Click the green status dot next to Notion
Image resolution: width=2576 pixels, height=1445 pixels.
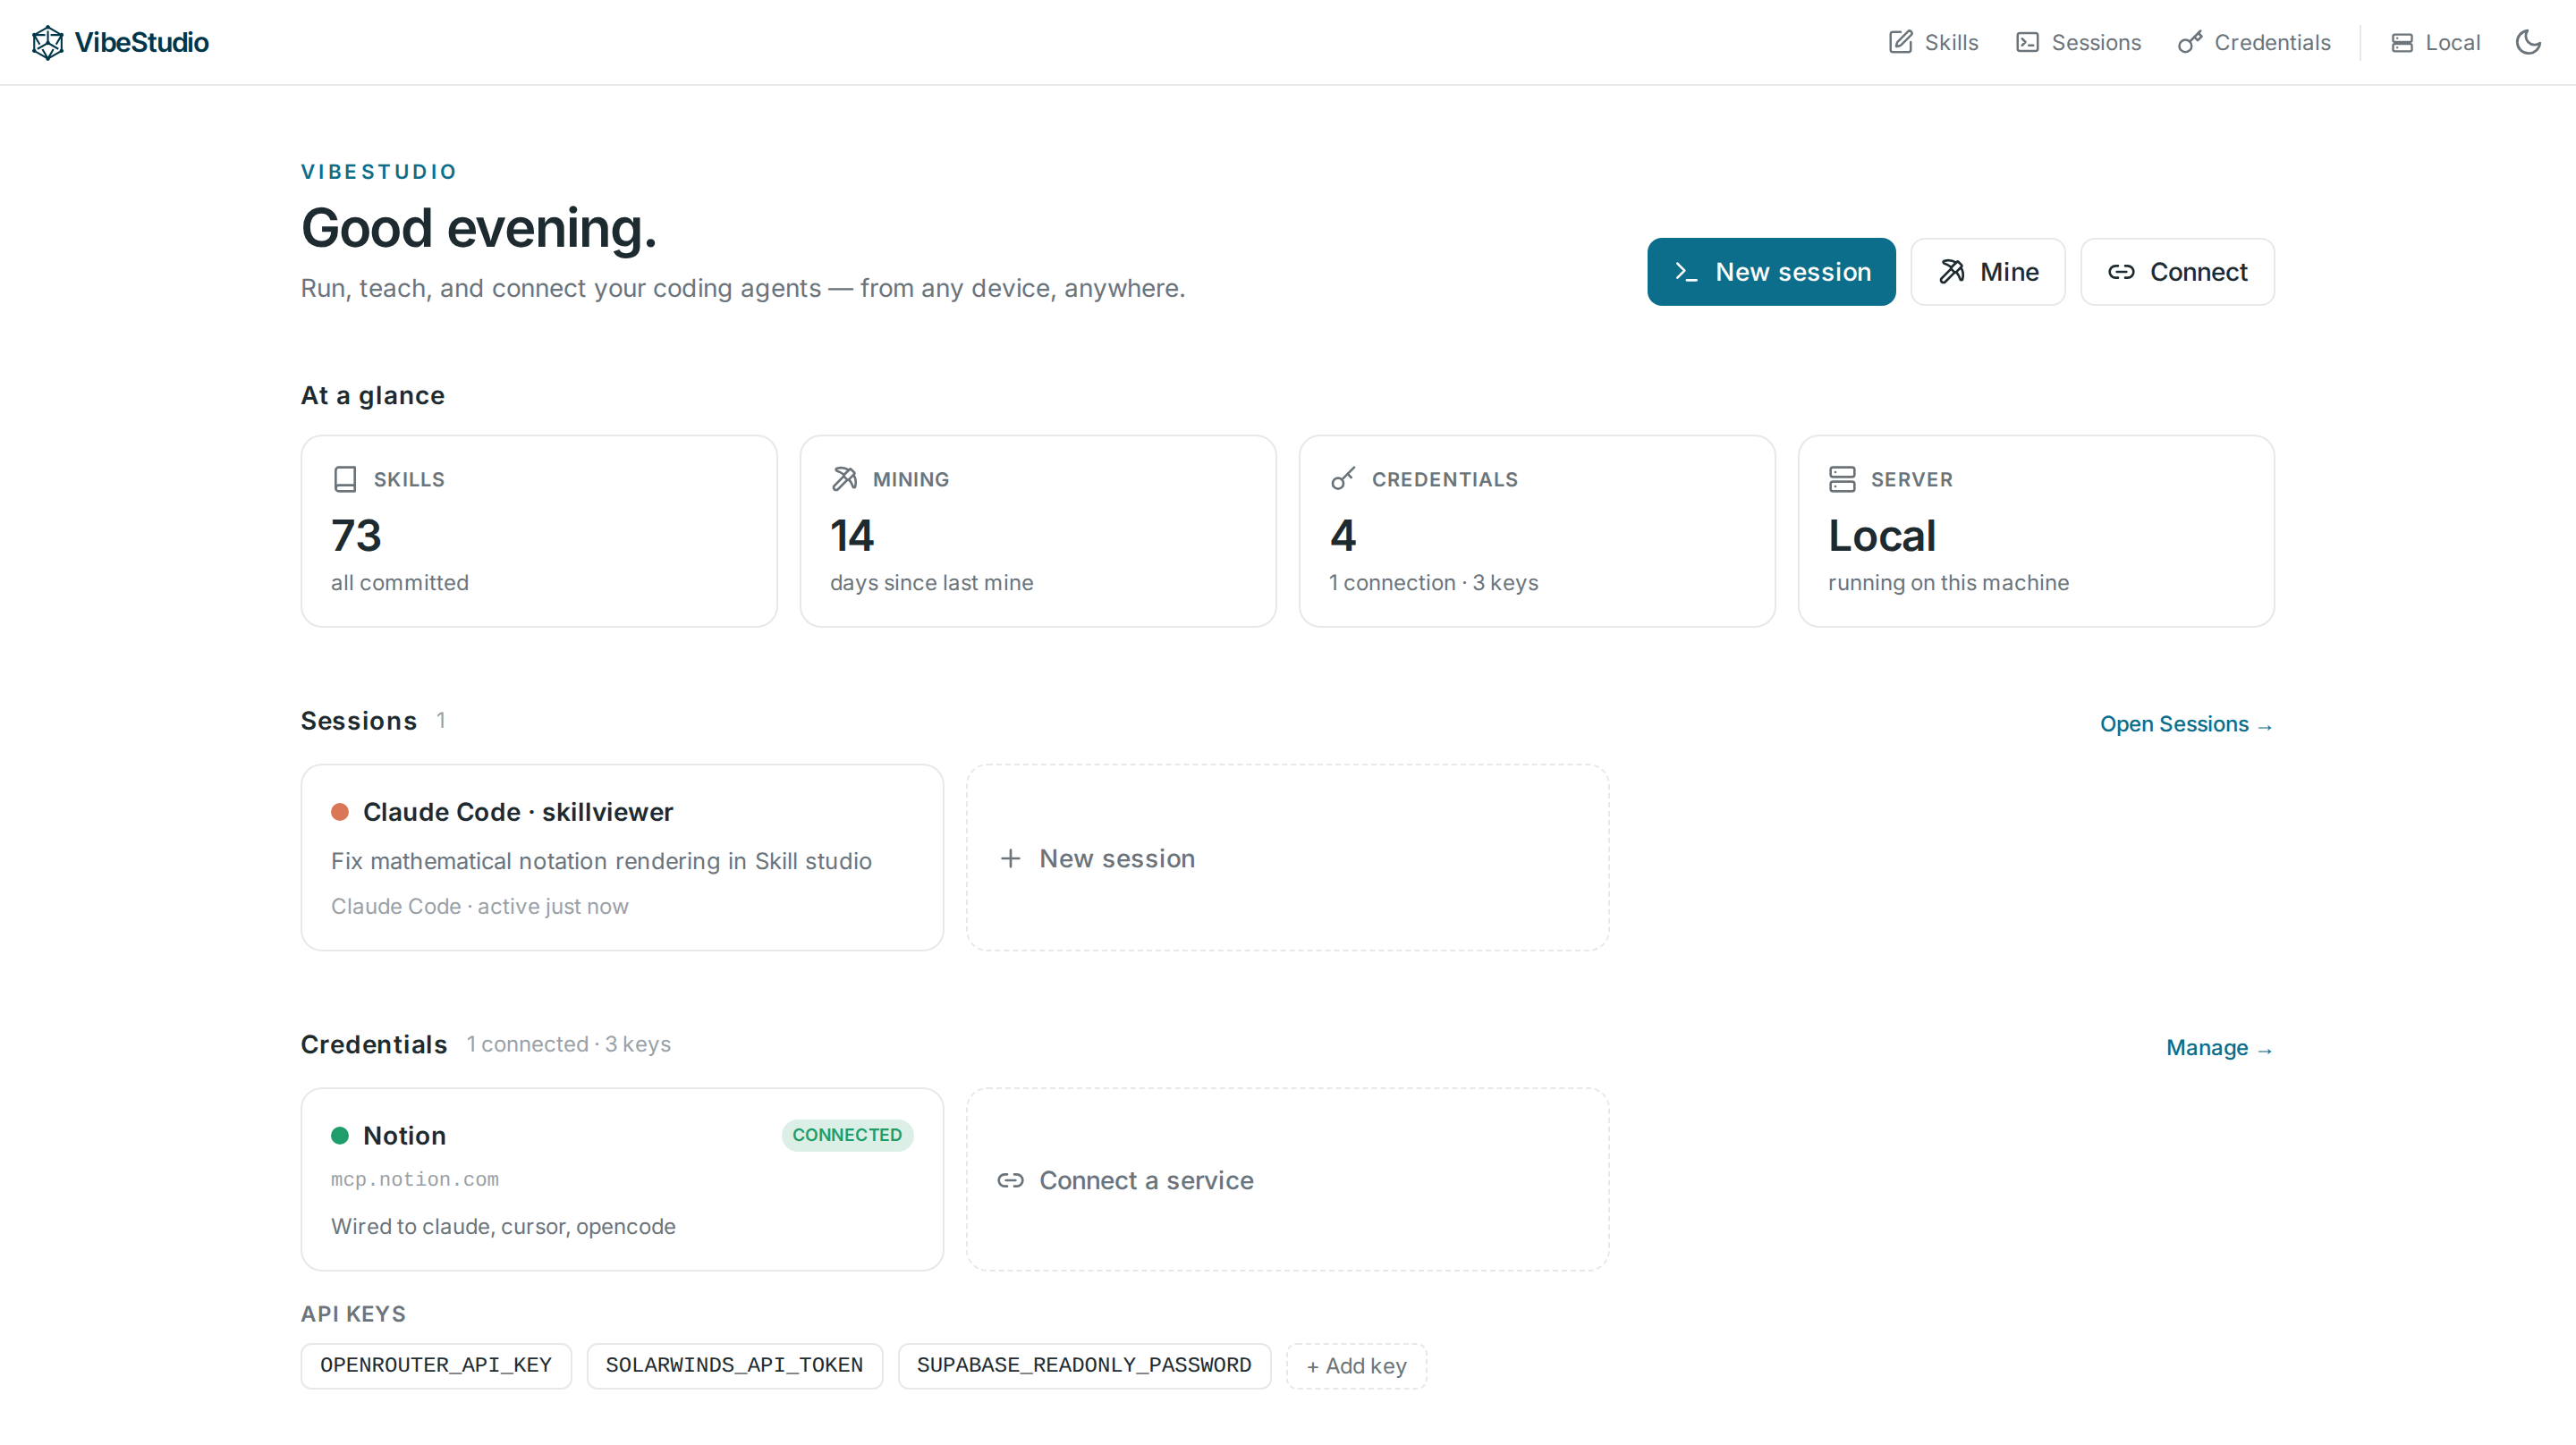(340, 1136)
